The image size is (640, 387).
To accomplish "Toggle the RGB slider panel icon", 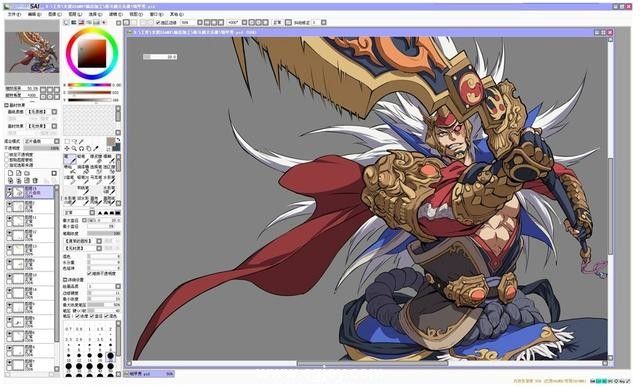I will [x=74, y=22].
